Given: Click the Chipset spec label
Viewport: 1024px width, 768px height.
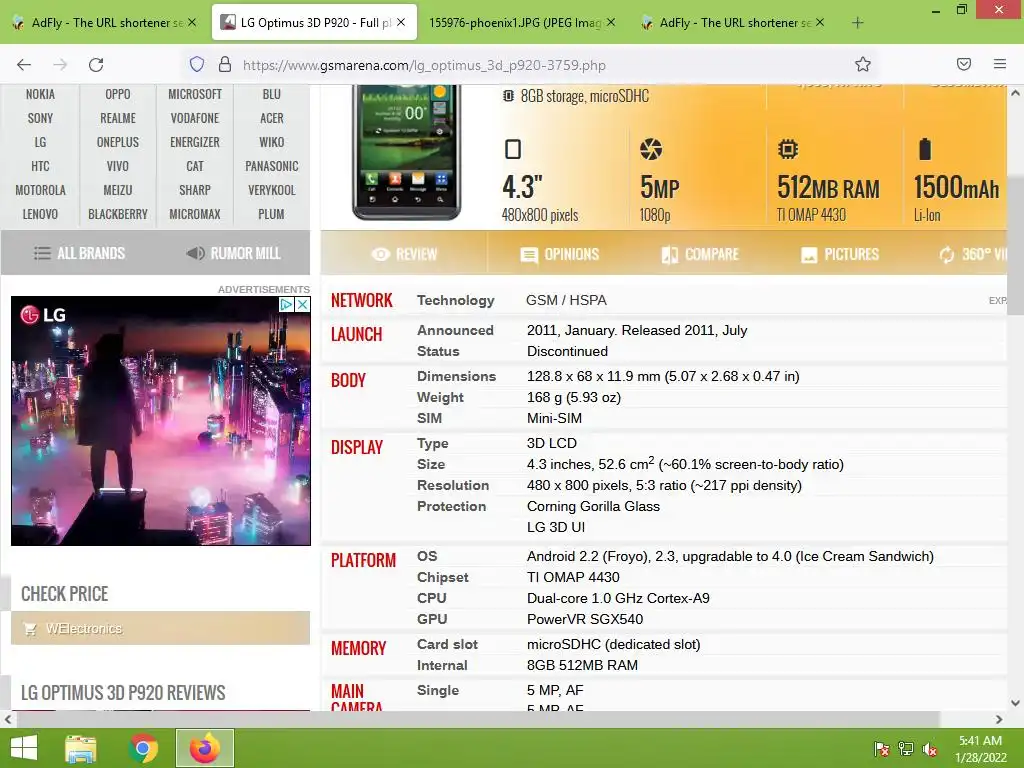Looking at the screenshot, I should (443, 577).
